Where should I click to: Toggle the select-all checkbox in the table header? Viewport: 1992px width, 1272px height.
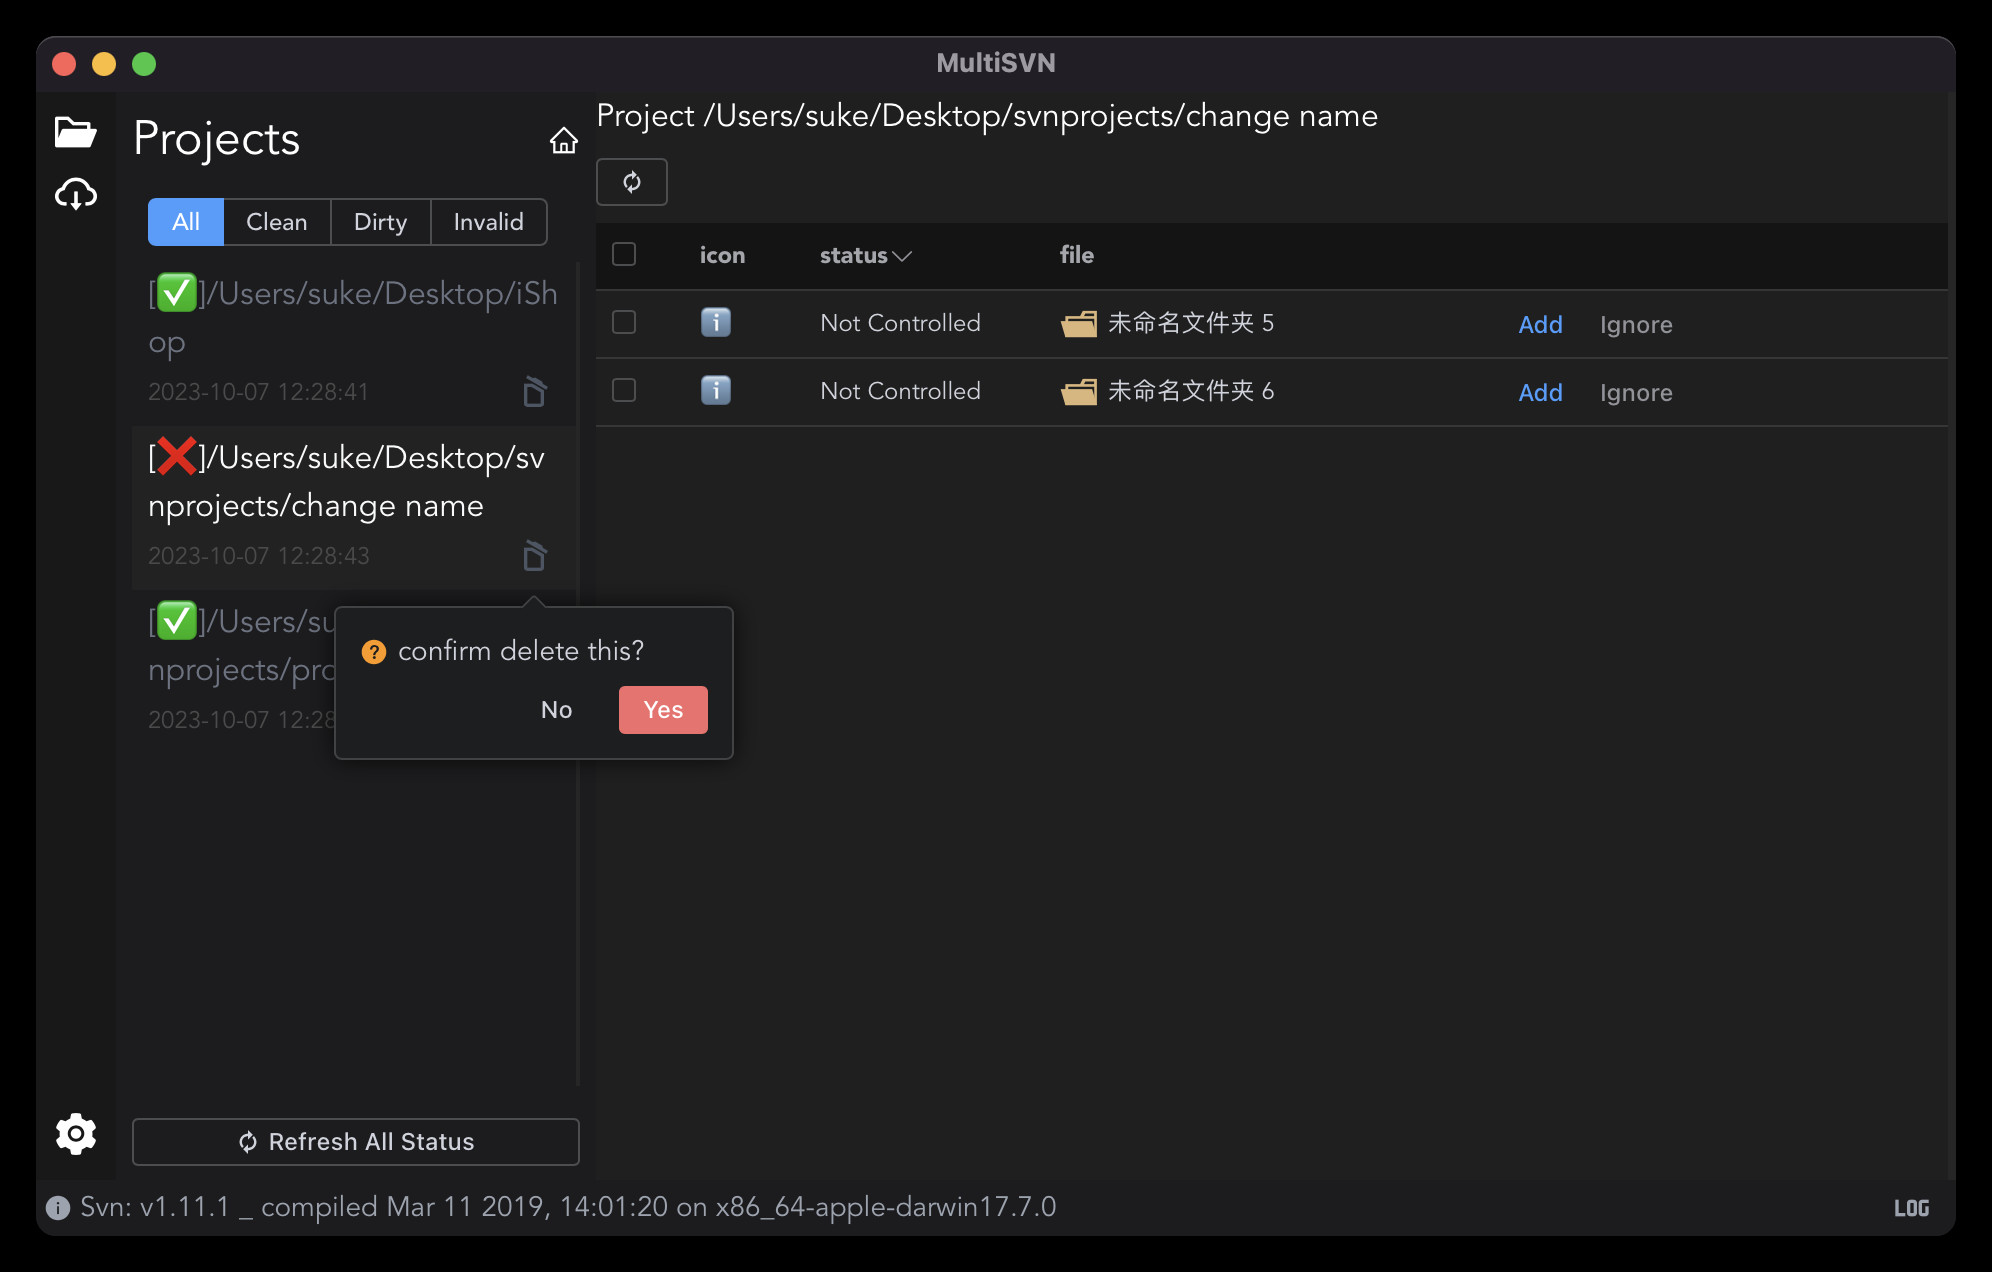click(x=624, y=254)
